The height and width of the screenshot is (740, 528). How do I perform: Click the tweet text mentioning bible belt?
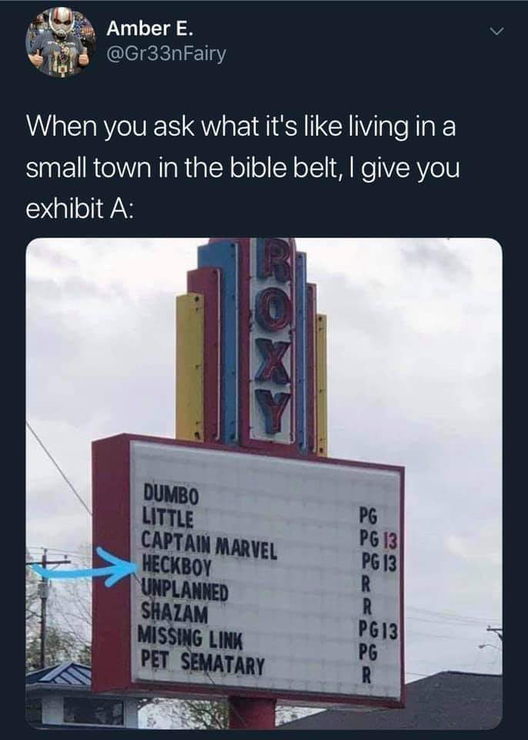click(242, 168)
